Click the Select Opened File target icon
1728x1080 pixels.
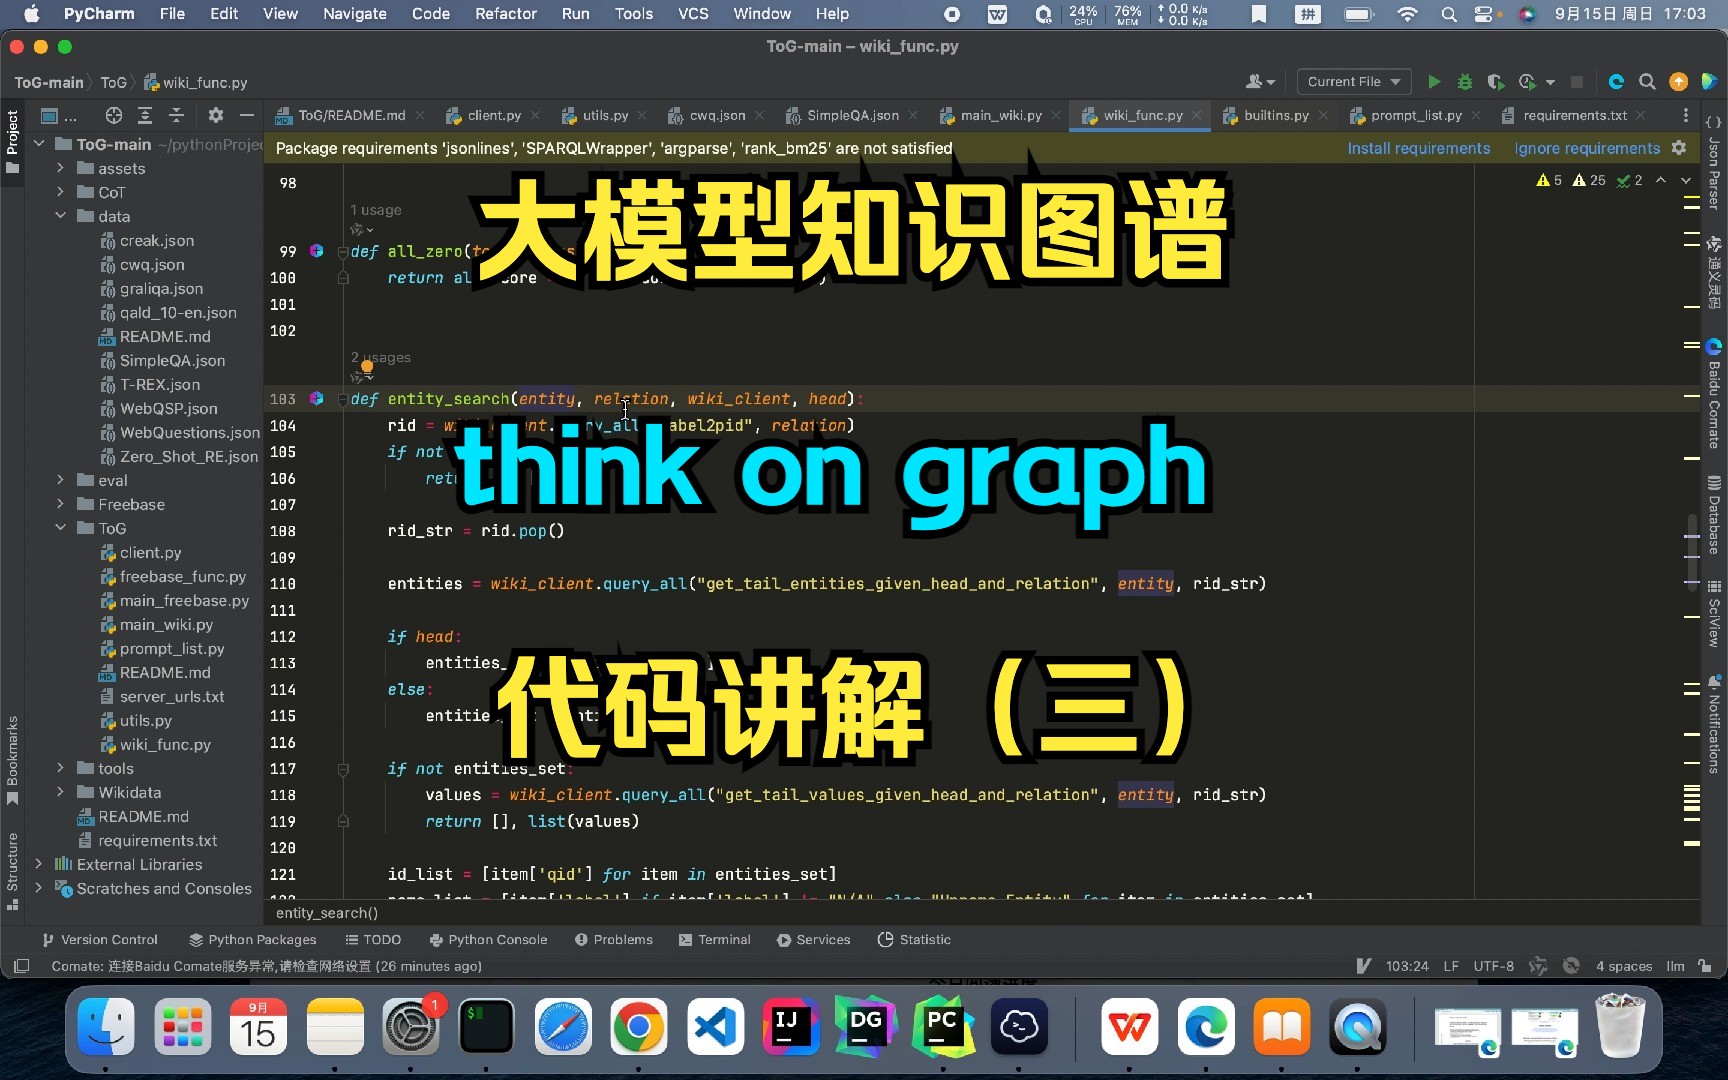click(x=114, y=115)
